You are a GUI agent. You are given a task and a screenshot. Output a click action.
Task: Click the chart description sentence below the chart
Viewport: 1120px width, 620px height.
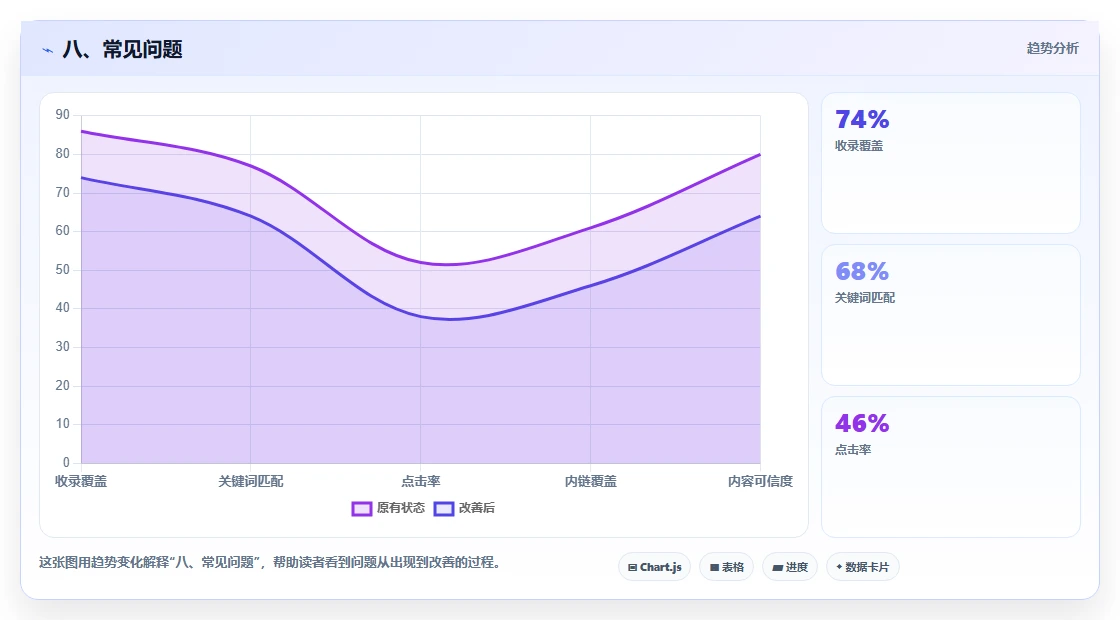[271, 563]
